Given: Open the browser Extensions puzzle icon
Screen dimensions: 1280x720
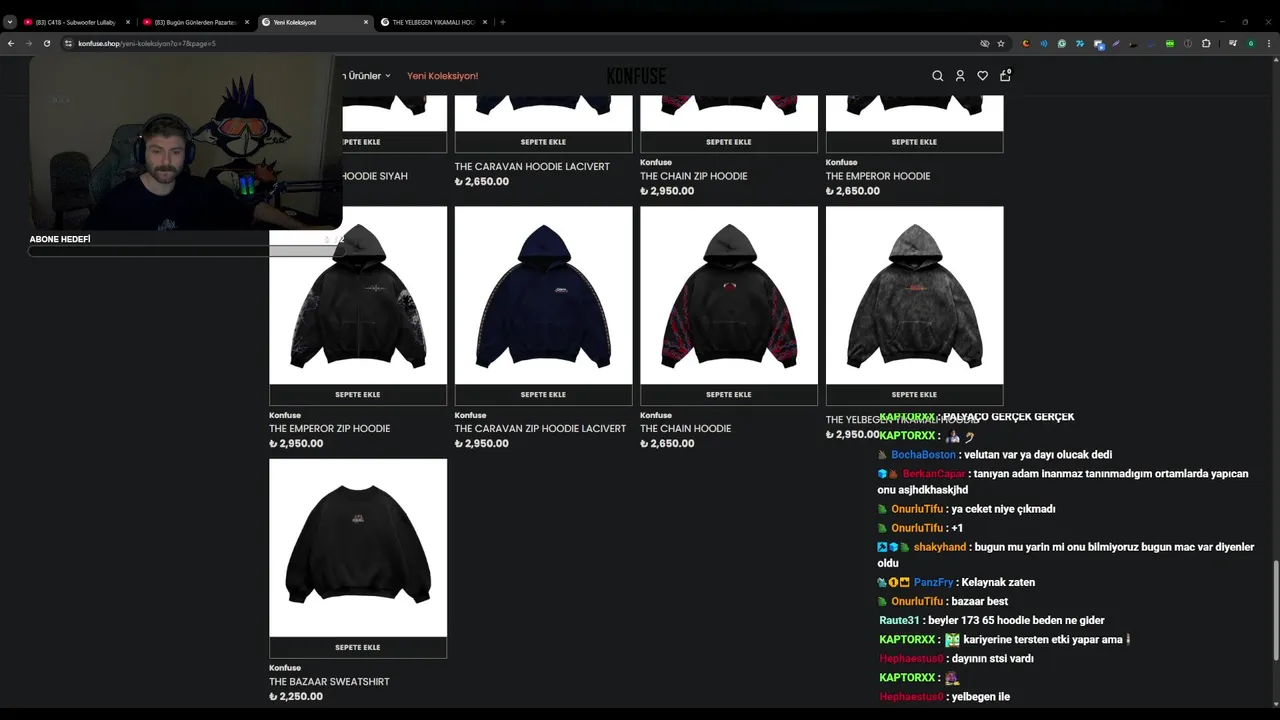Looking at the screenshot, I should pos(1206,43).
